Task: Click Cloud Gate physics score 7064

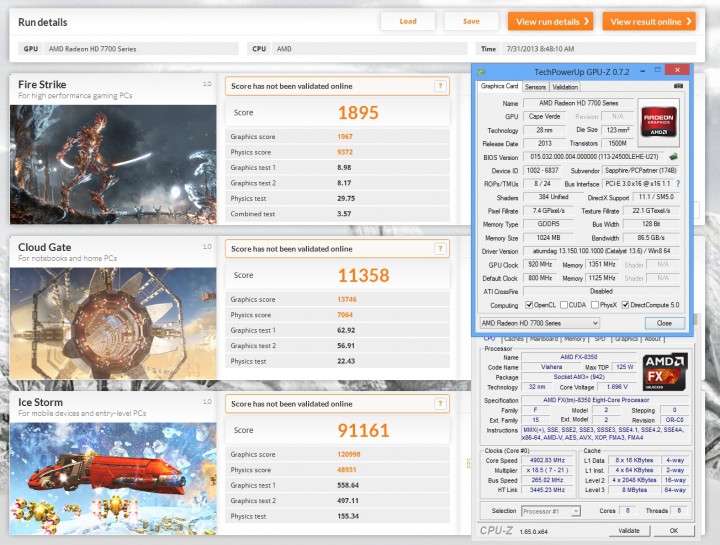Action: coord(345,315)
